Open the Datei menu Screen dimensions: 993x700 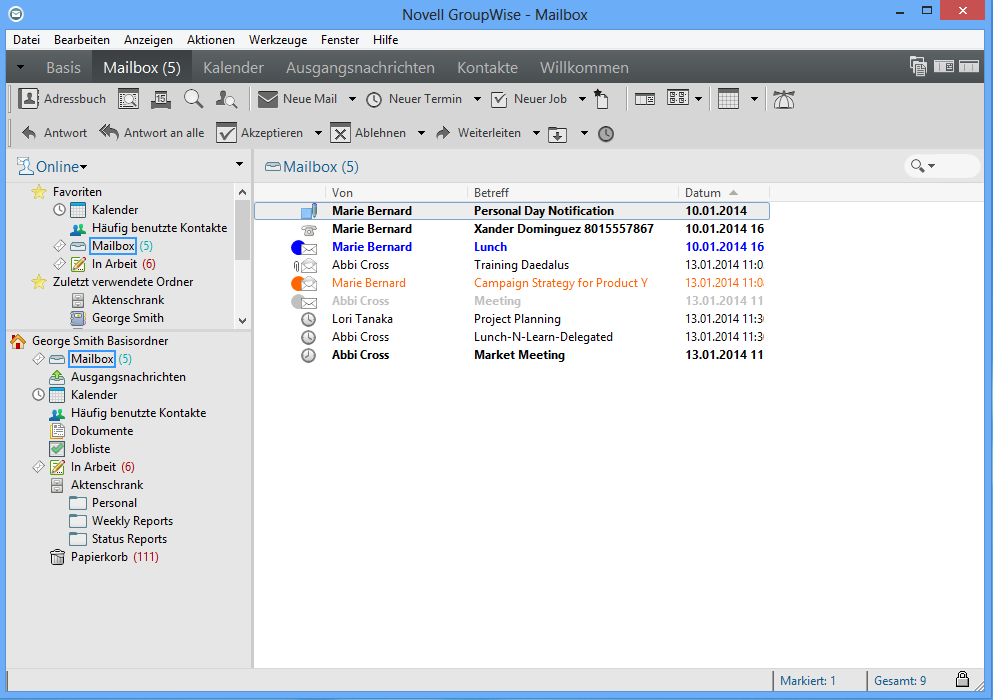click(x=27, y=40)
